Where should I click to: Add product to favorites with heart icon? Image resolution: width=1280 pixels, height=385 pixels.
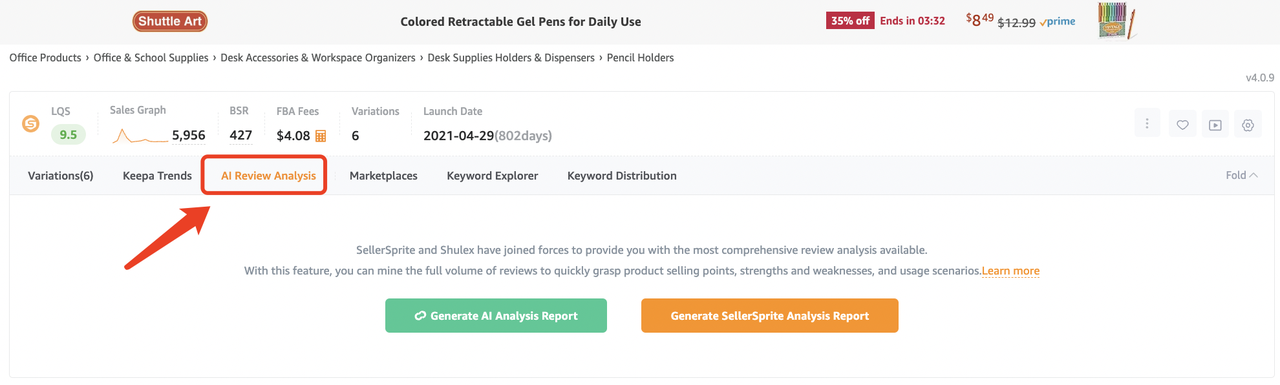[x=1182, y=124]
